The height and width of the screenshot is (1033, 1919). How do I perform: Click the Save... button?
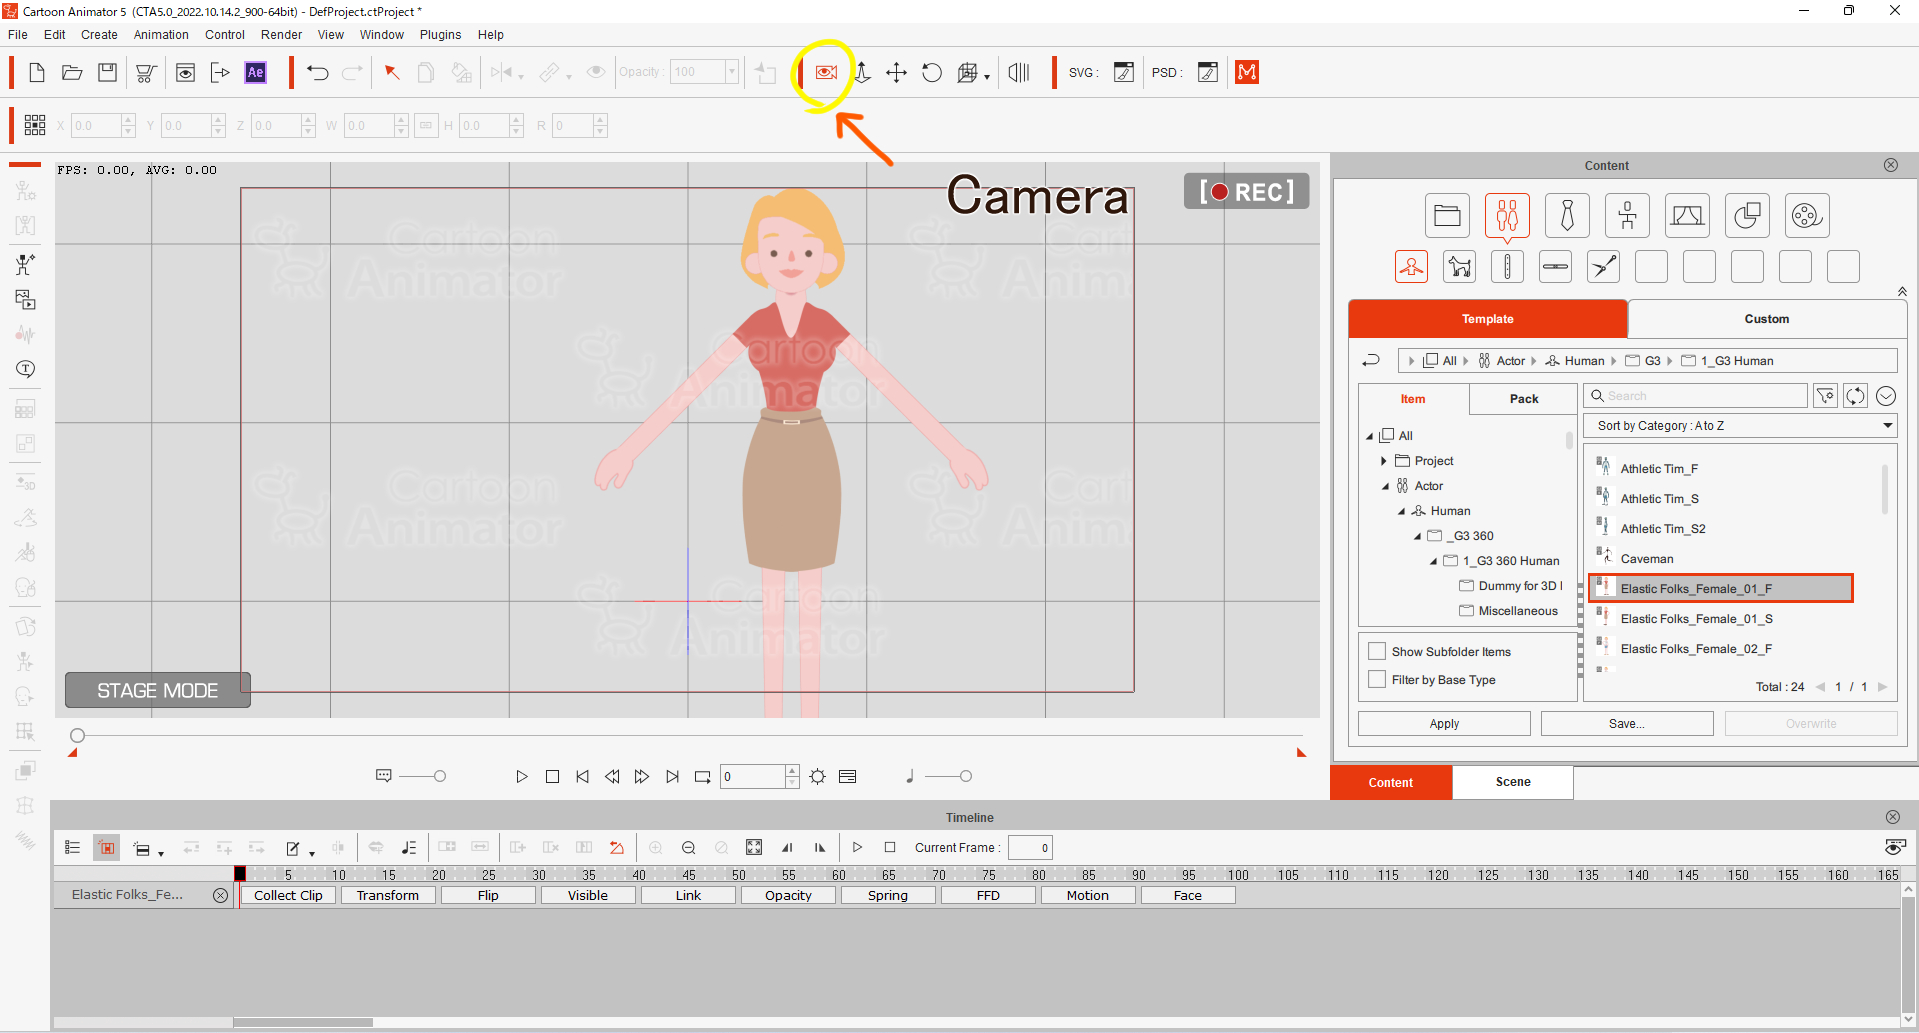(1627, 723)
